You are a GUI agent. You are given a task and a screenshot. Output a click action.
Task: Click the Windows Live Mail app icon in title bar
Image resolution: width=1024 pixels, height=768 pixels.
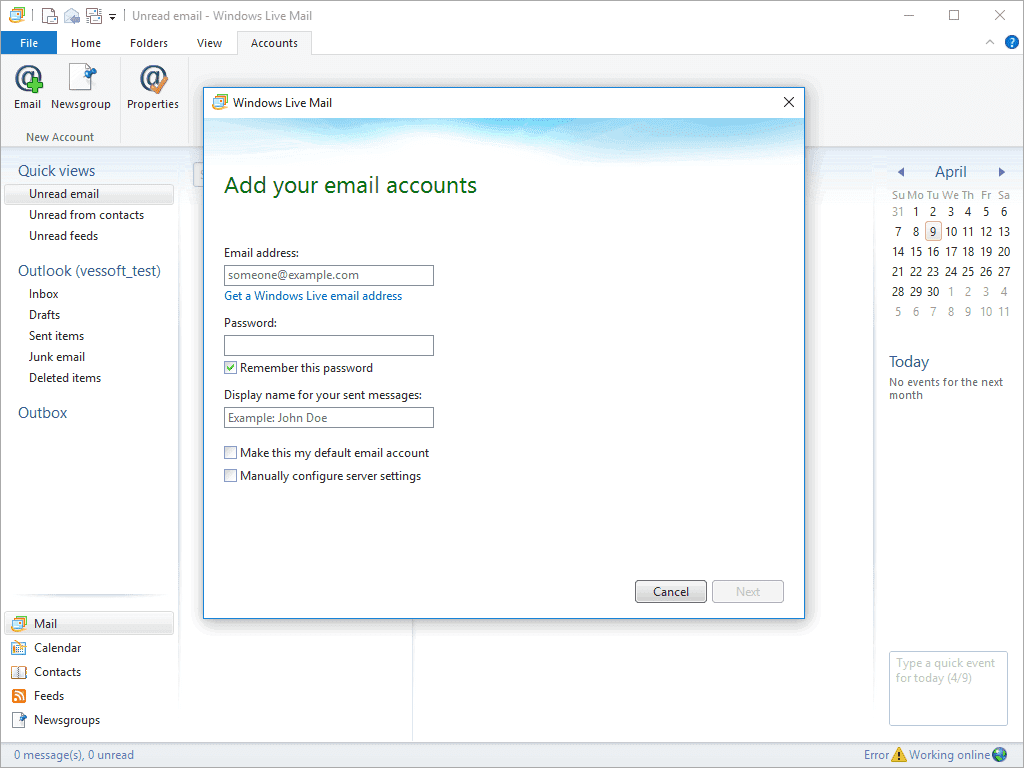pyautogui.click(x=16, y=15)
